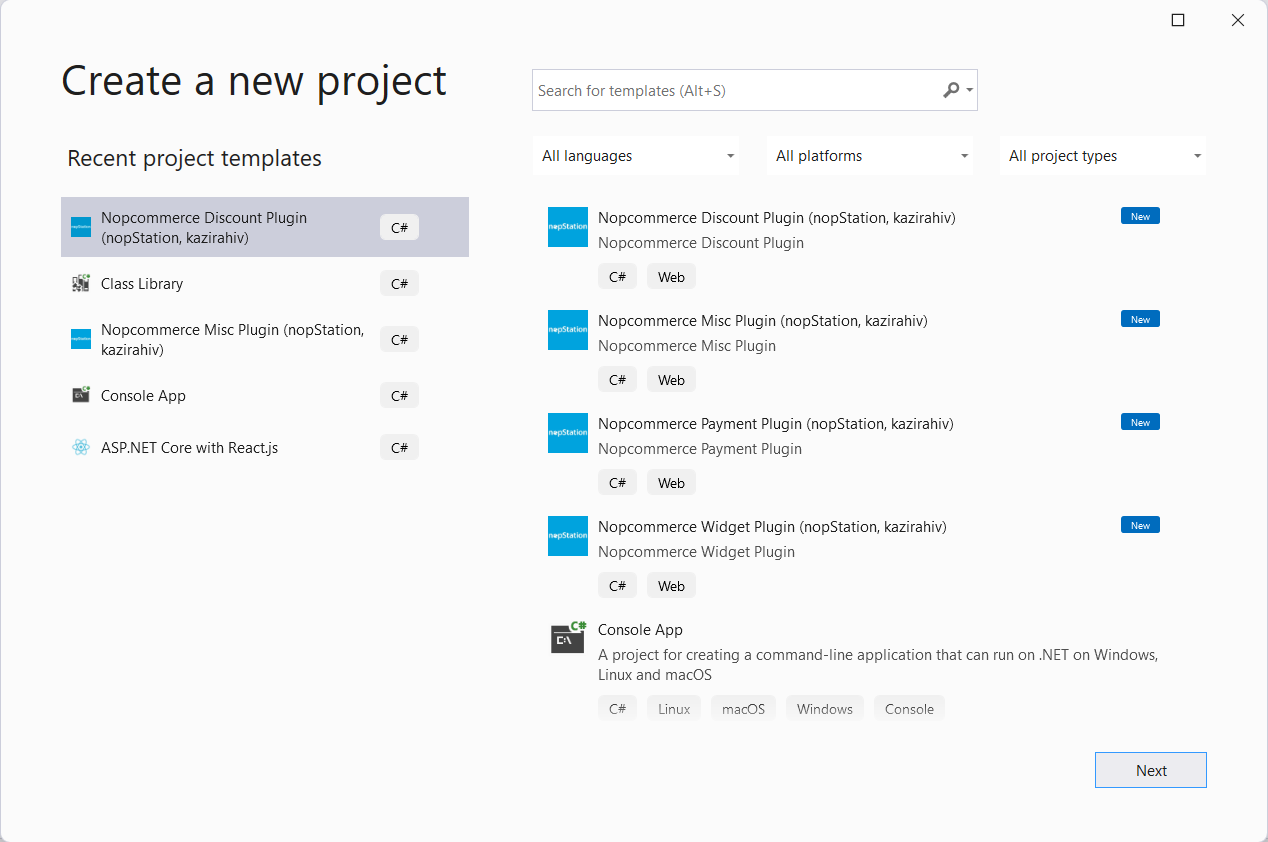The height and width of the screenshot is (842, 1268).
Task: Click Nopcommerce Payment Plugin subtitle text
Action: click(700, 449)
